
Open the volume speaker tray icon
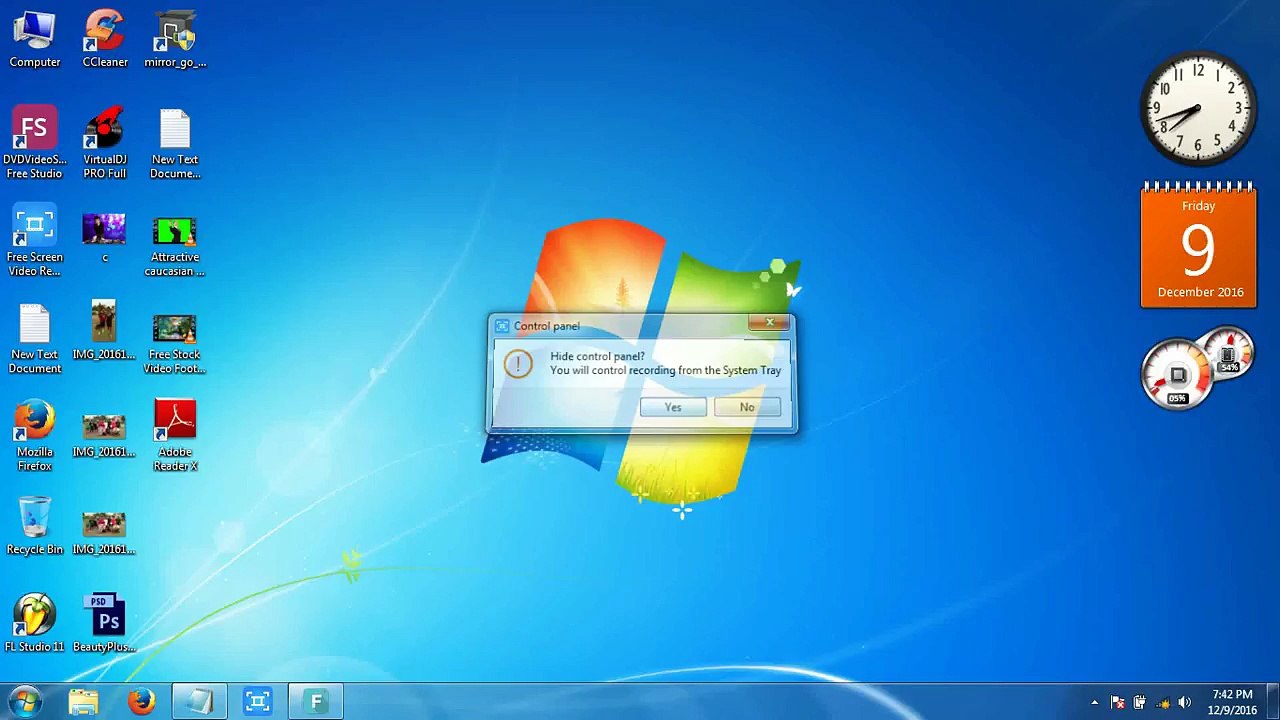tap(1184, 703)
